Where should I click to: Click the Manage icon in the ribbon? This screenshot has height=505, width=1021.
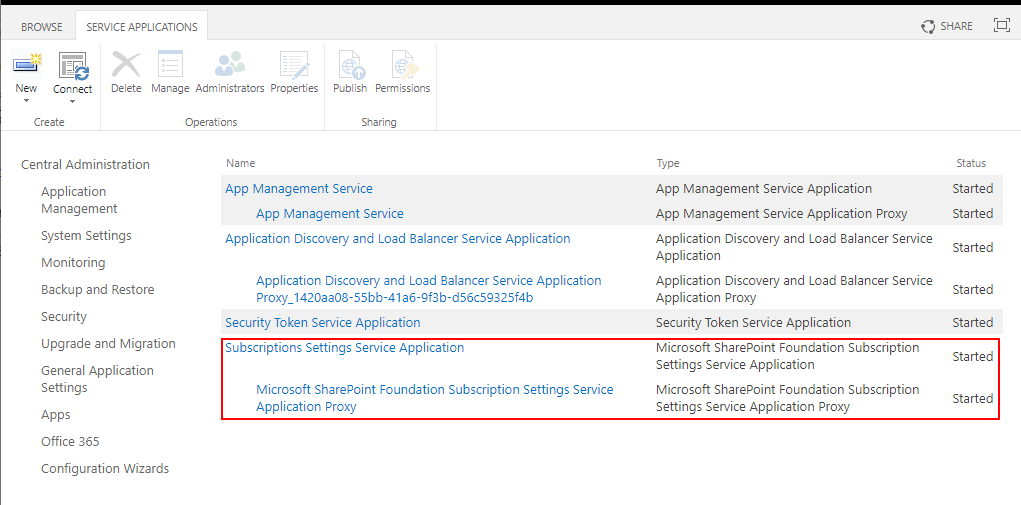click(x=170, y=65)
